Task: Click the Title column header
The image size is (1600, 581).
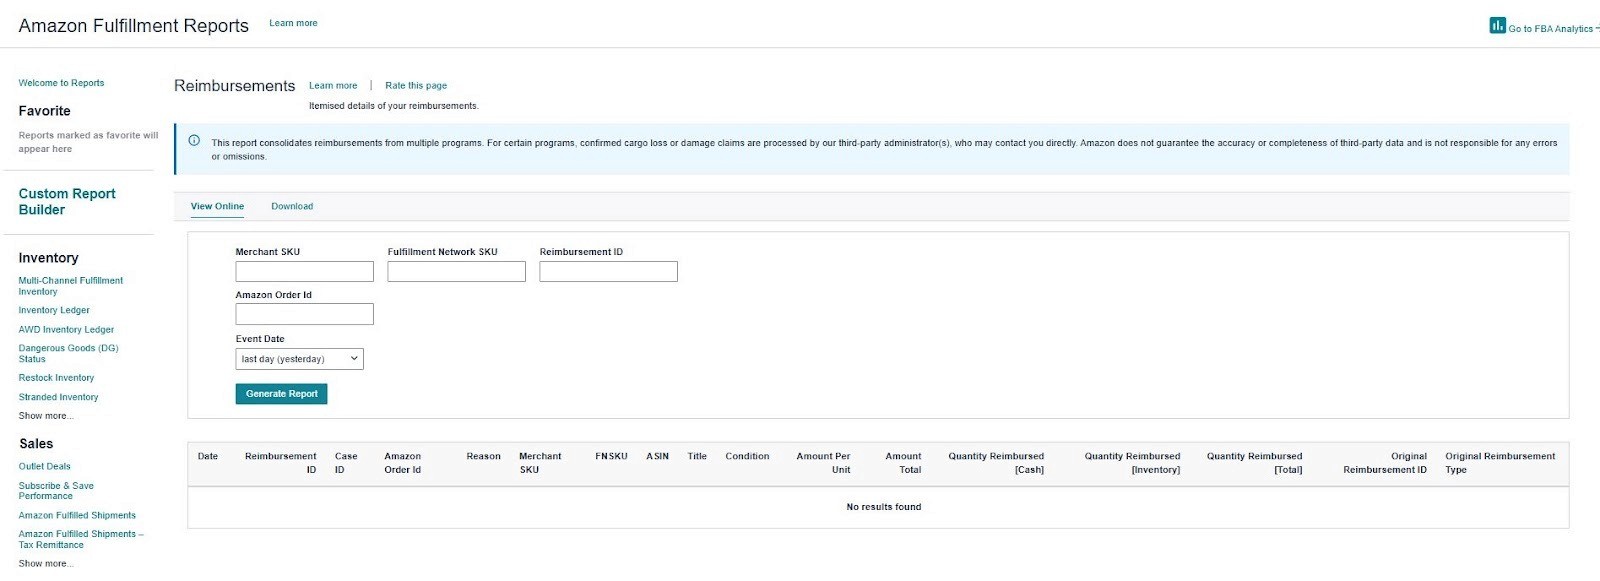Action: (697, 456)
